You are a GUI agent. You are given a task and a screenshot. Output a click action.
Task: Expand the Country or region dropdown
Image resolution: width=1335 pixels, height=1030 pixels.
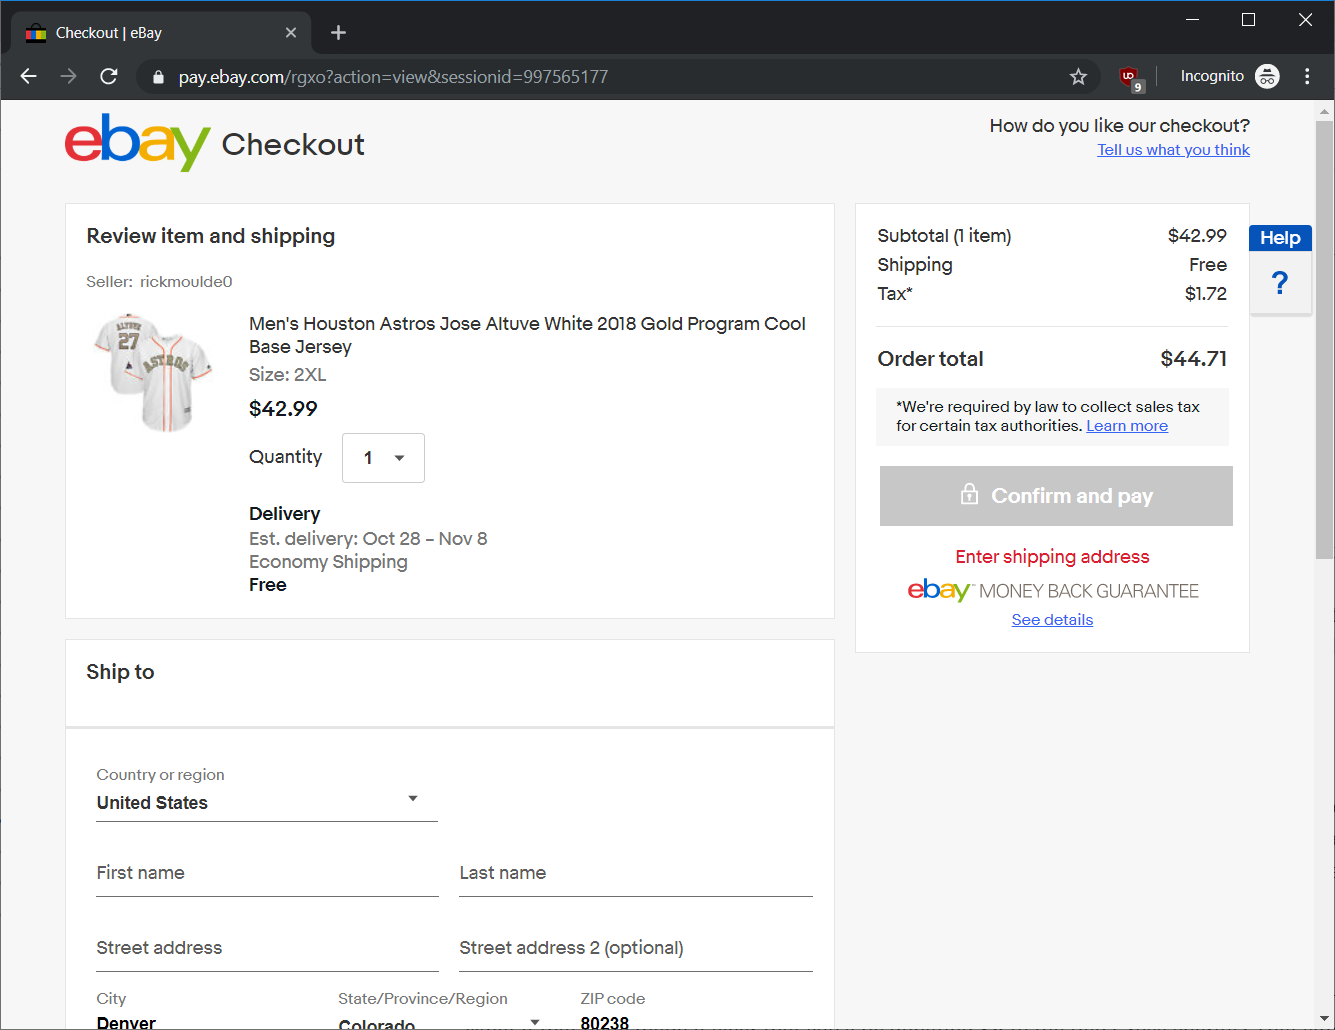[x=267, y=801]
